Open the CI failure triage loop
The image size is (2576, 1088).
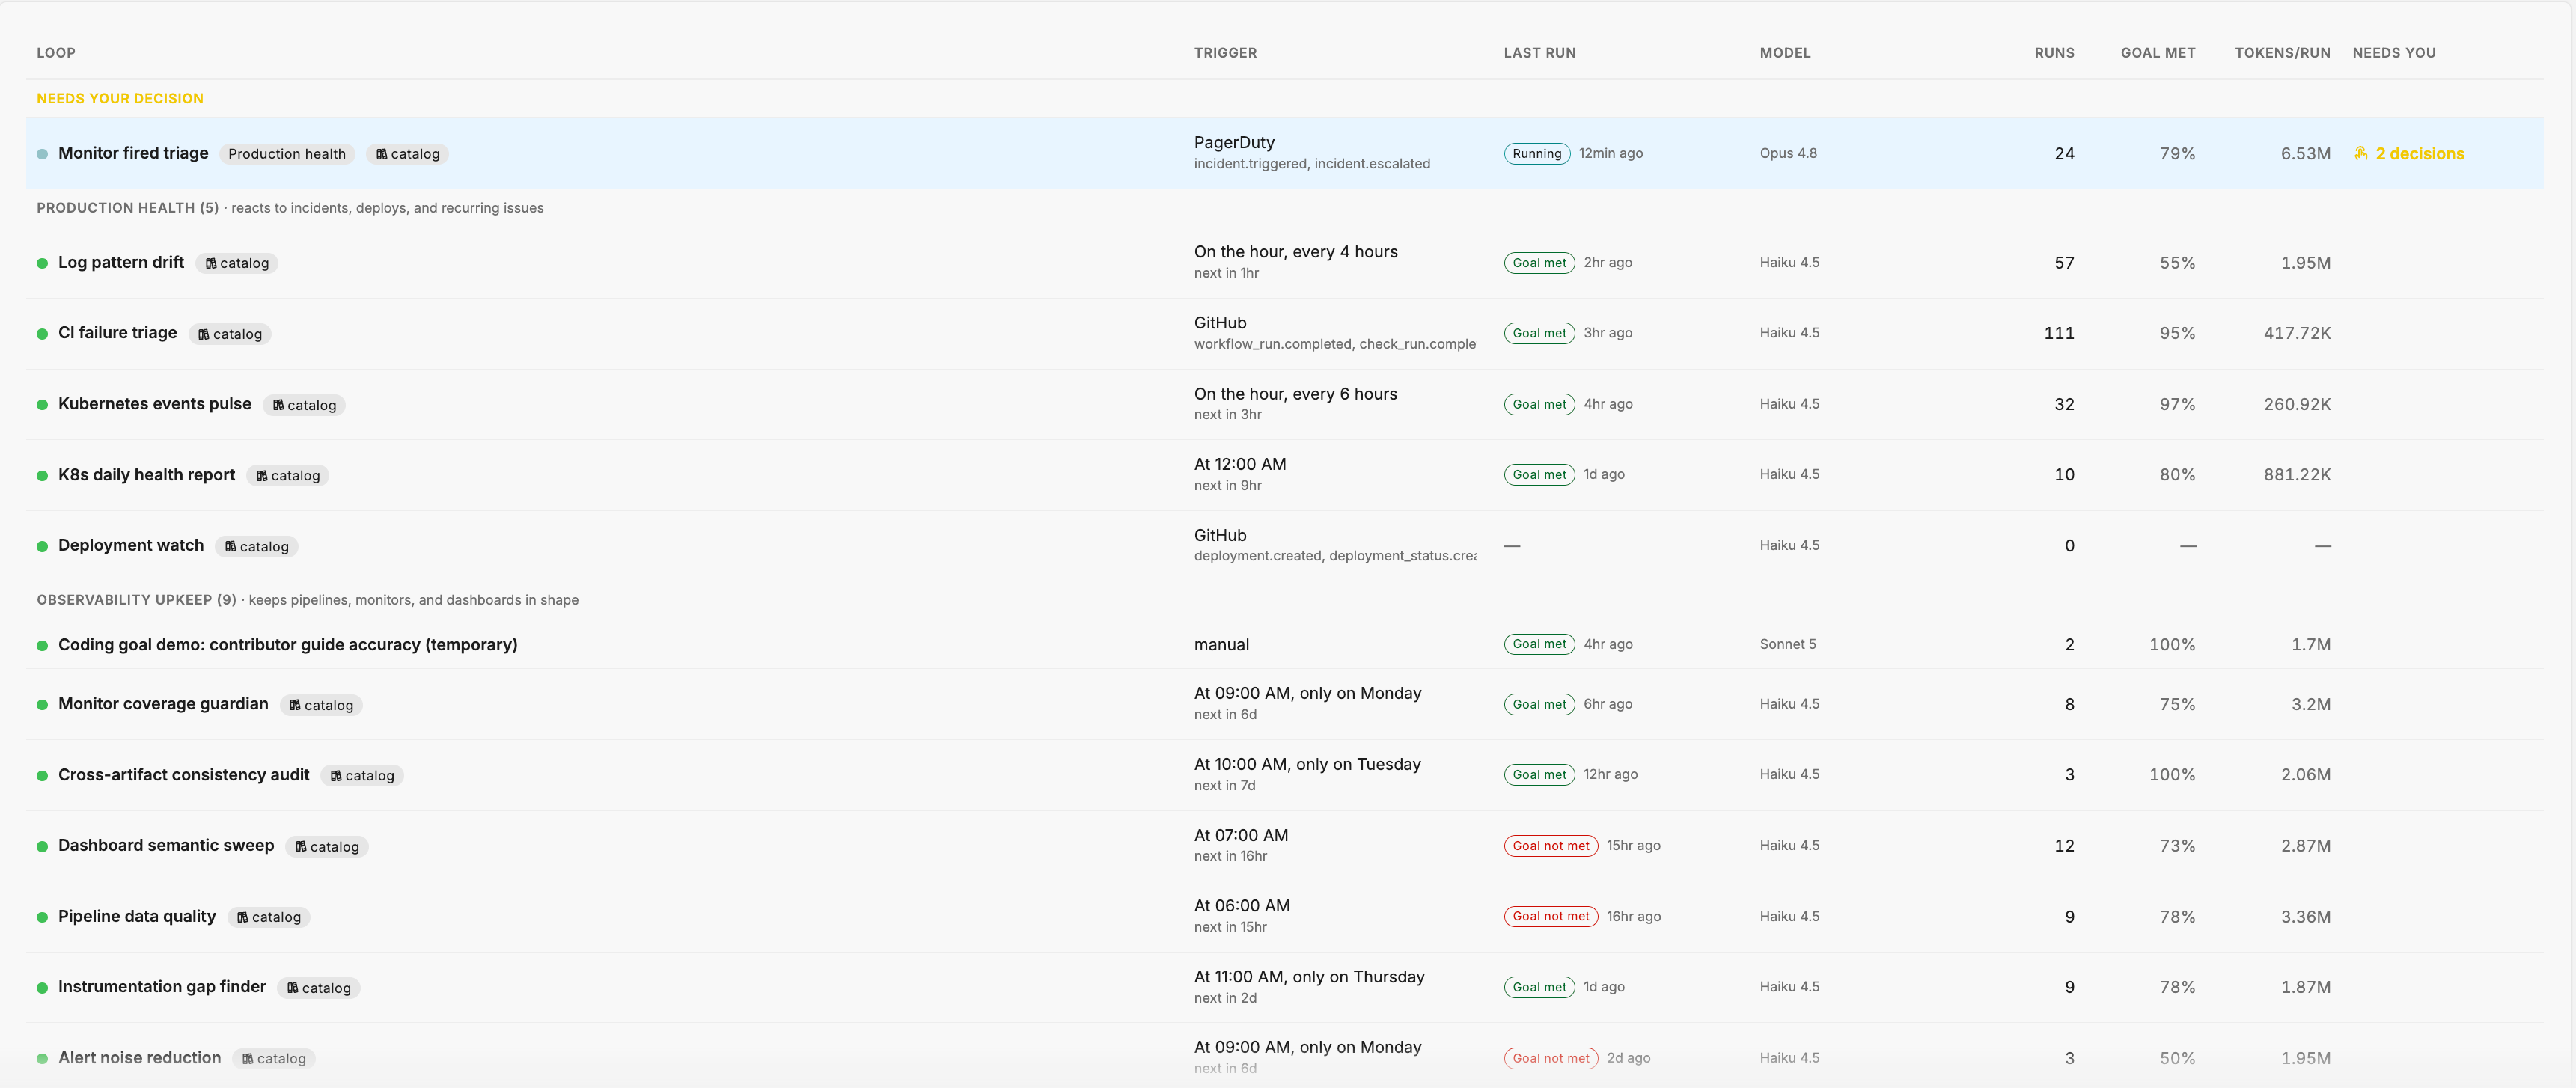(117, 332)
